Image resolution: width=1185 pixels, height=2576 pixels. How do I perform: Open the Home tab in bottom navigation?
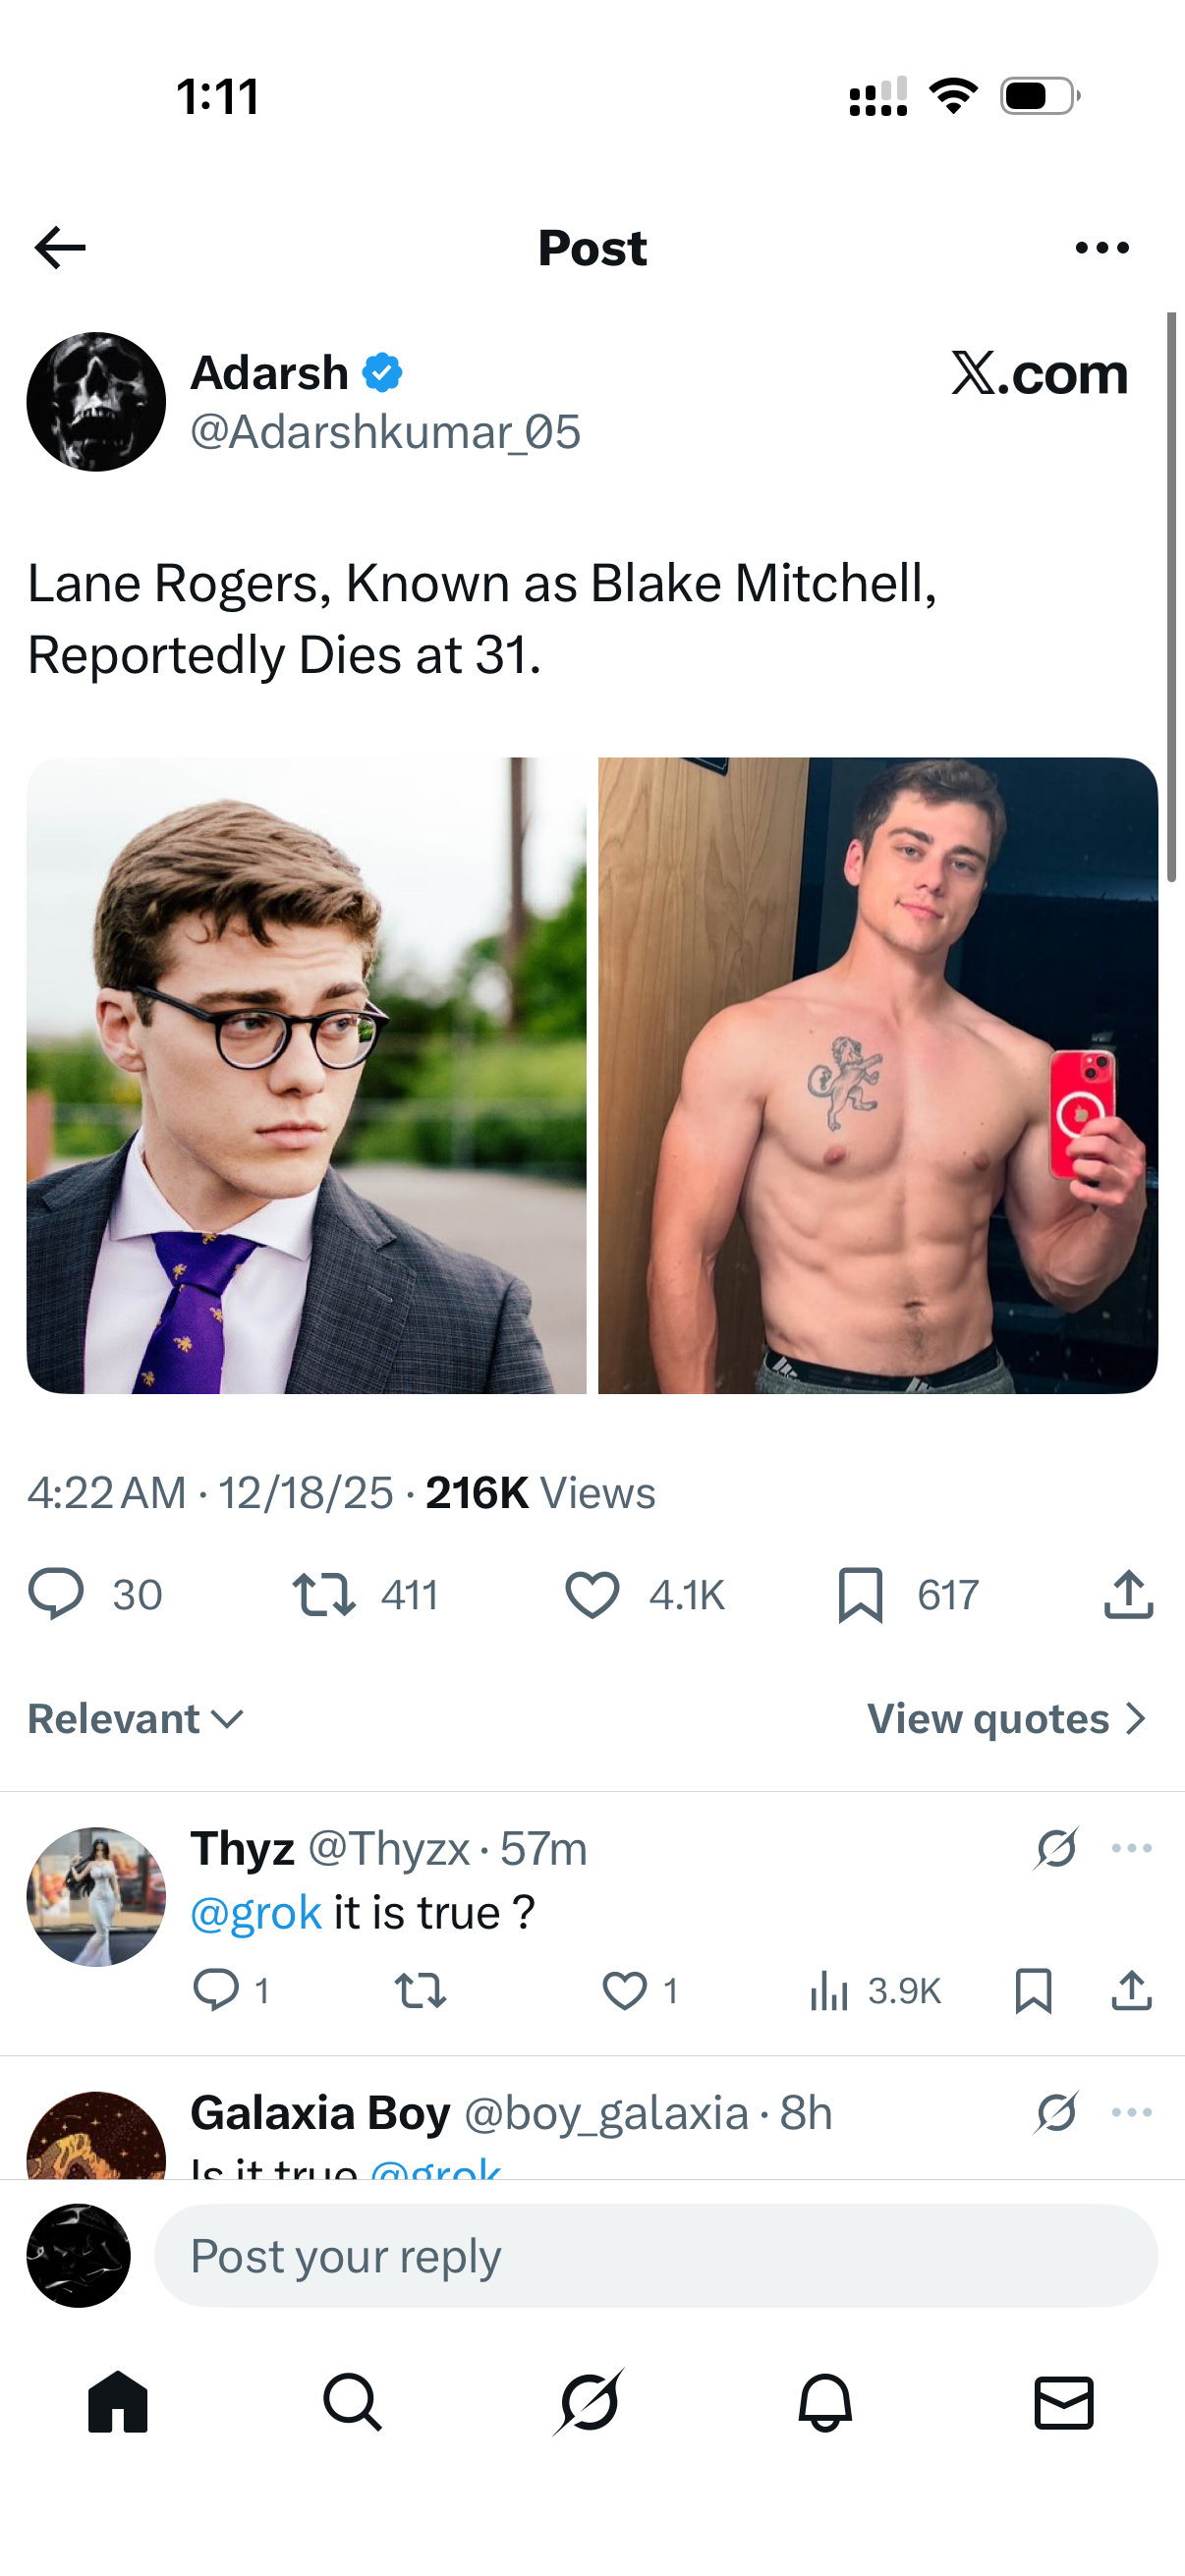(118, 2402)
